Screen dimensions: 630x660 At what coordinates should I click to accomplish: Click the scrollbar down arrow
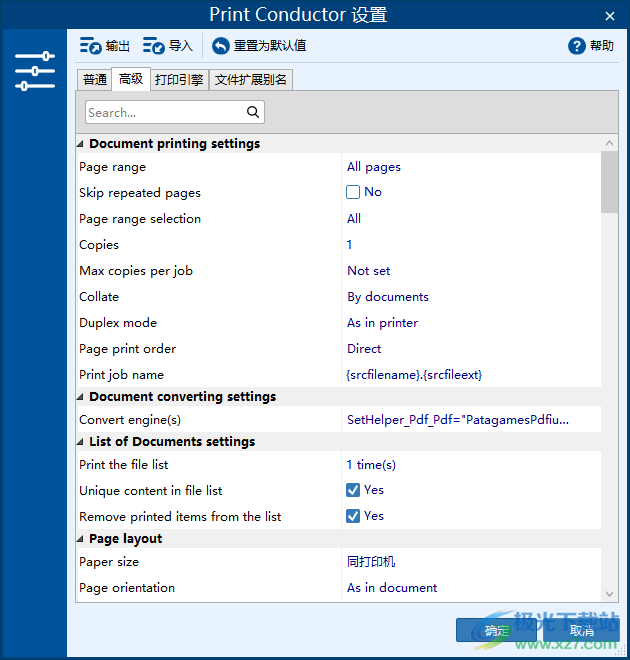[x=609, y=594]
